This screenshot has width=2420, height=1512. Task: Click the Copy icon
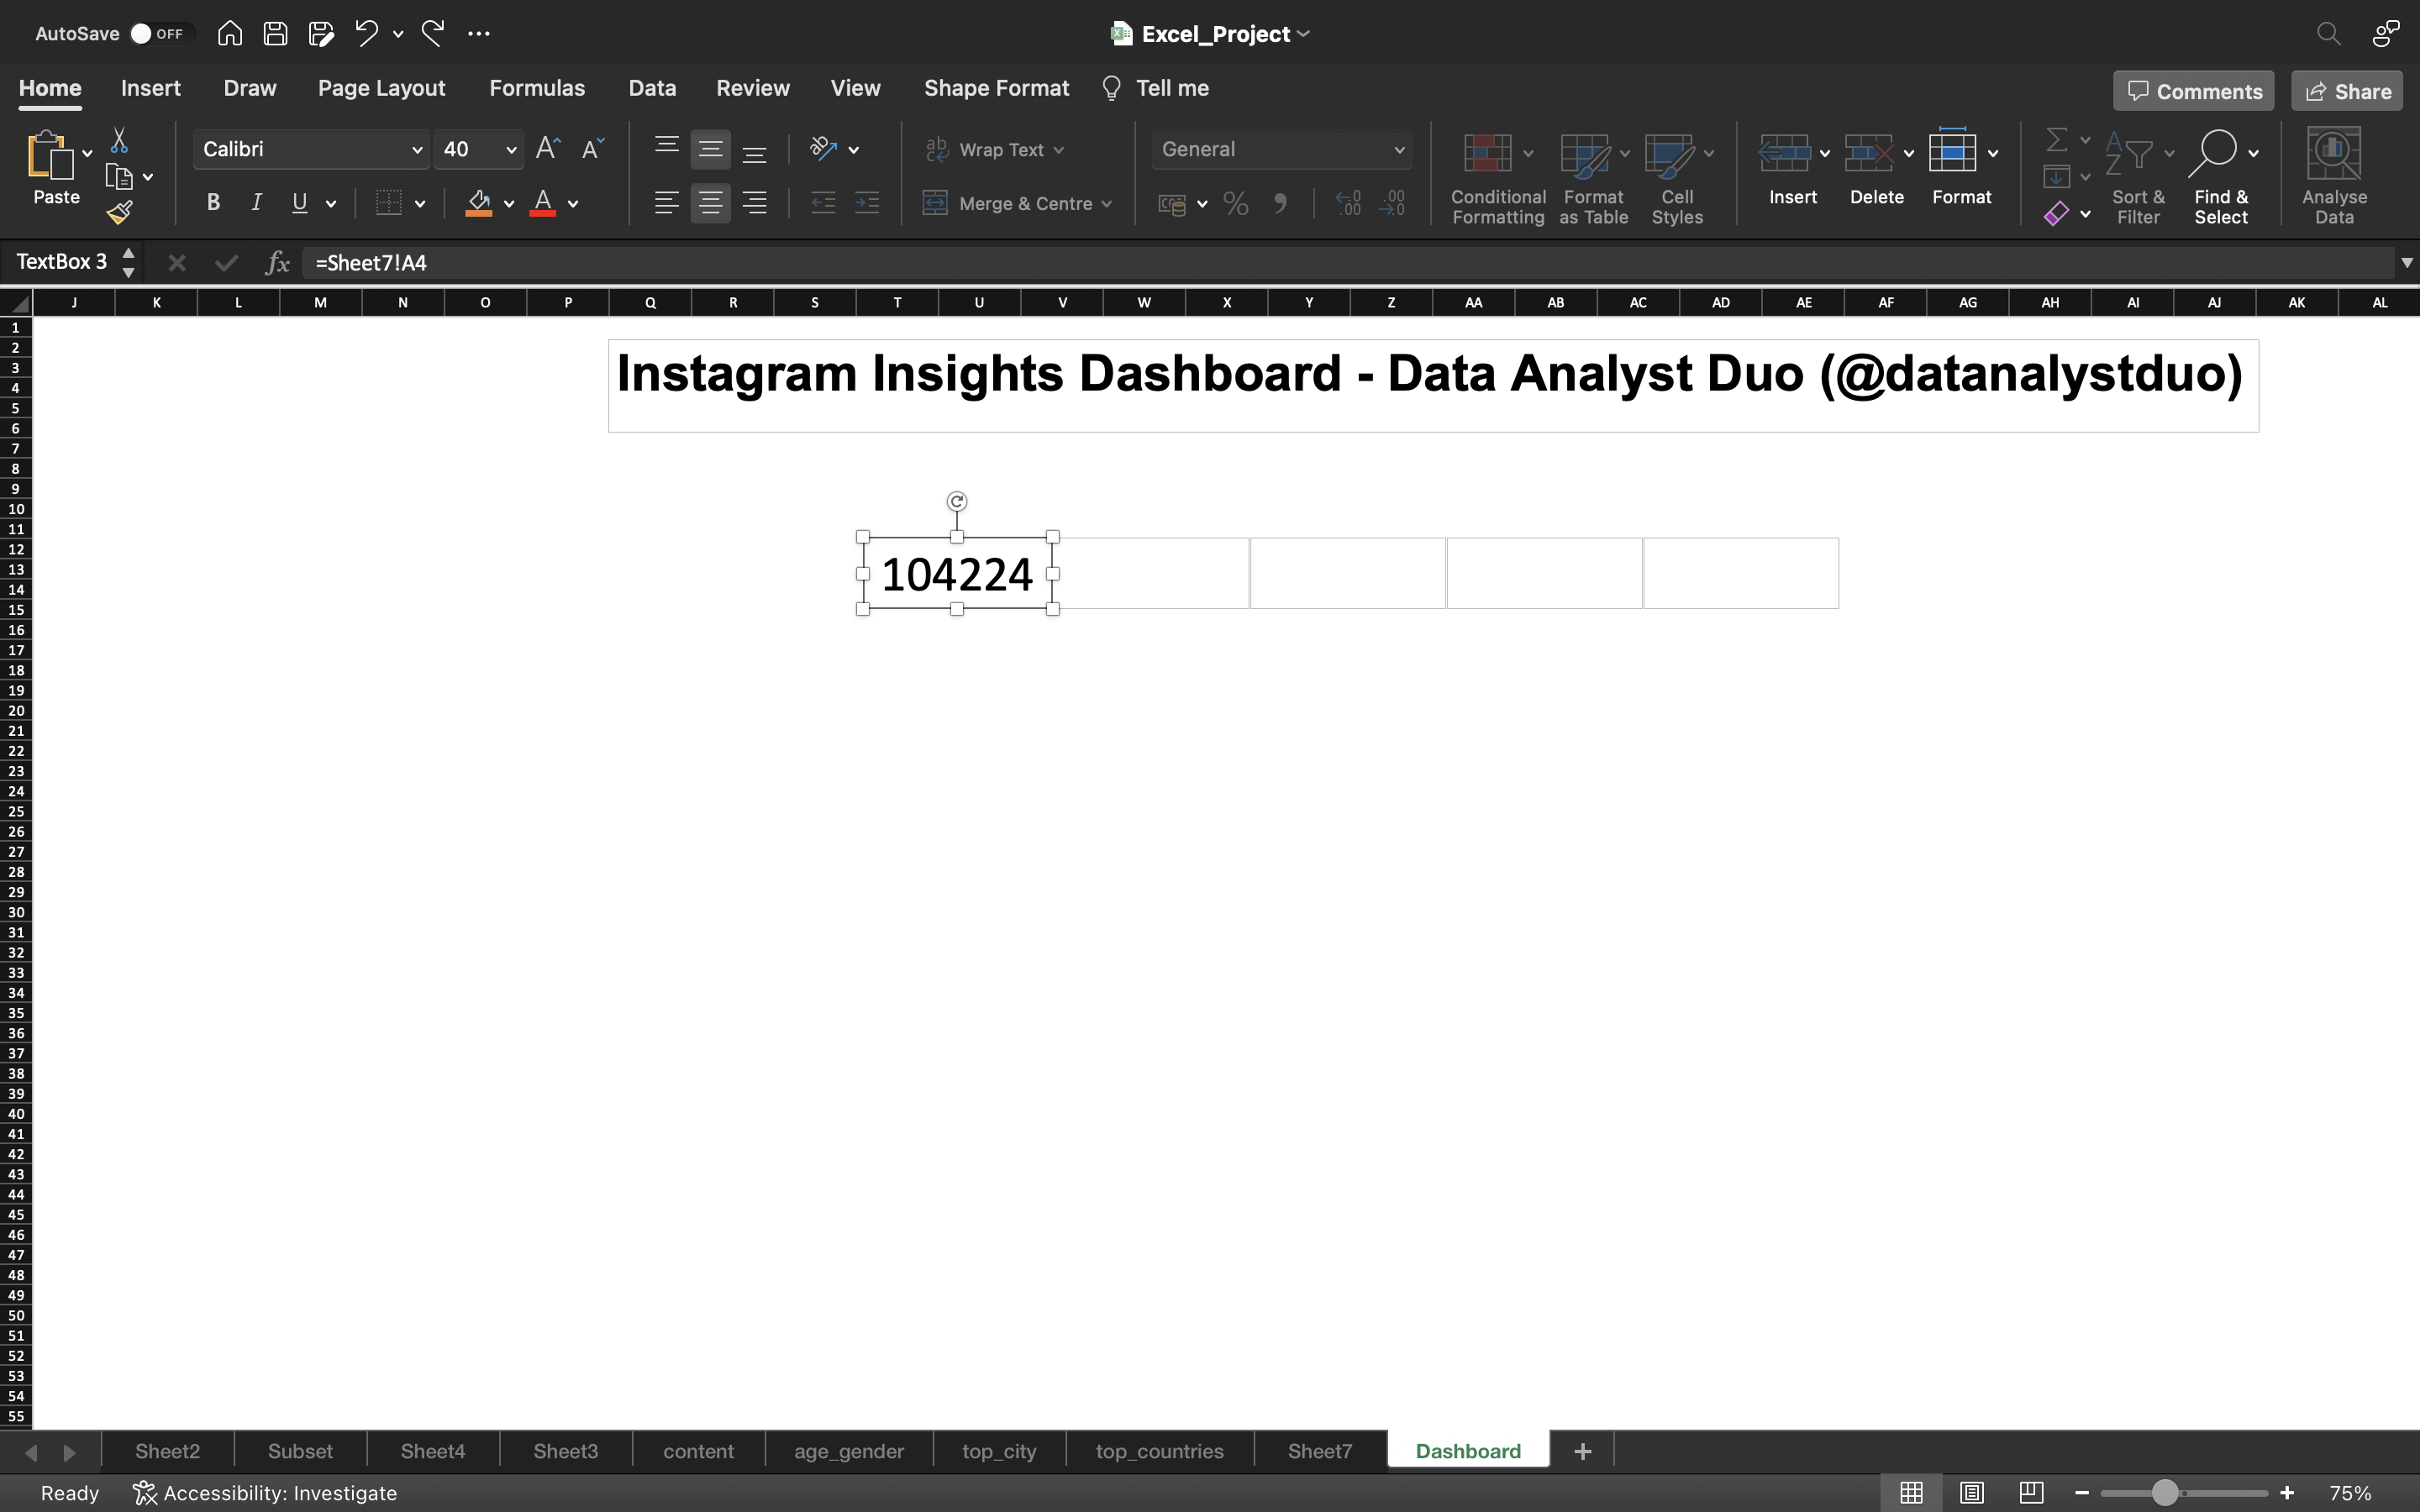tap(119, 177)
